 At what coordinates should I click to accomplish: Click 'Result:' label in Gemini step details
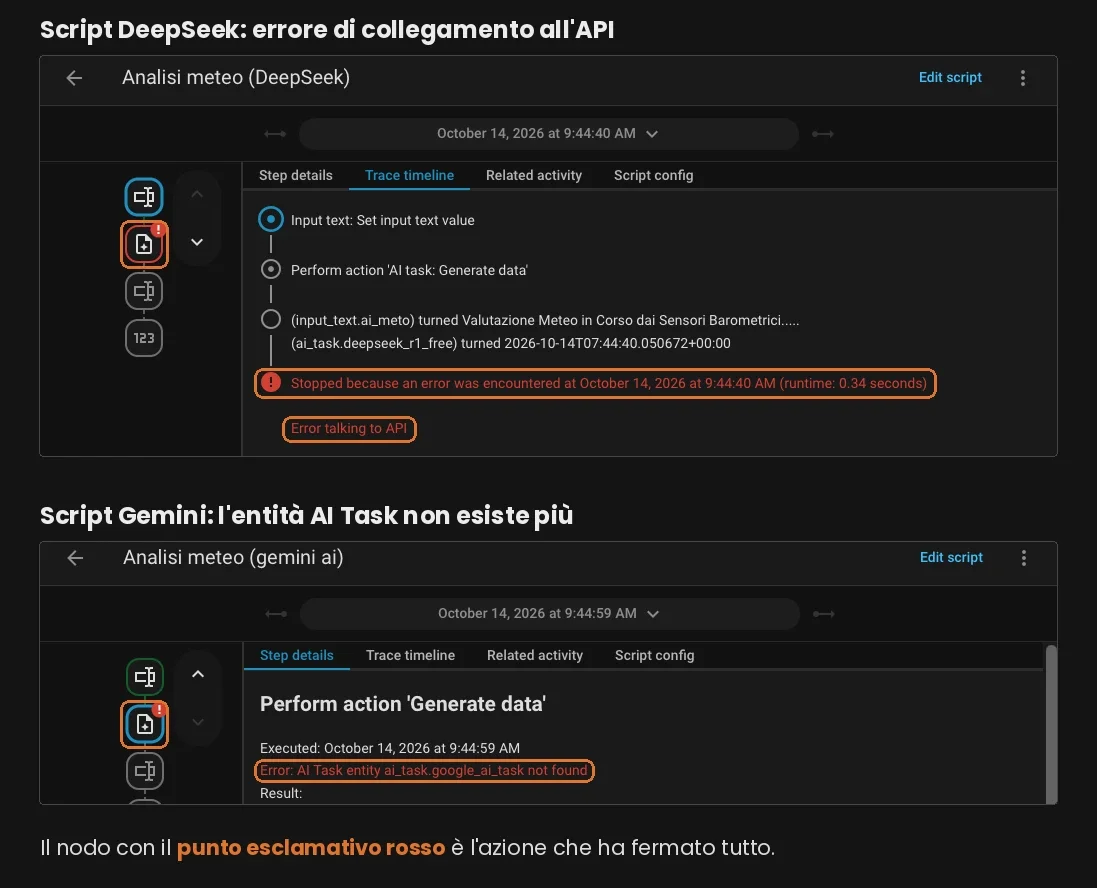tap(281, 794)
